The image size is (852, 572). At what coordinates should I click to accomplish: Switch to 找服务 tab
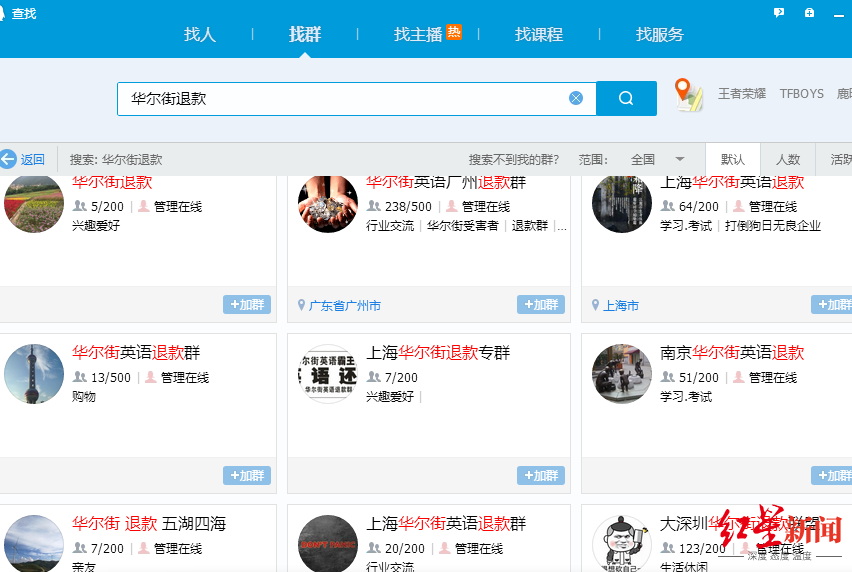pos(660,34)
